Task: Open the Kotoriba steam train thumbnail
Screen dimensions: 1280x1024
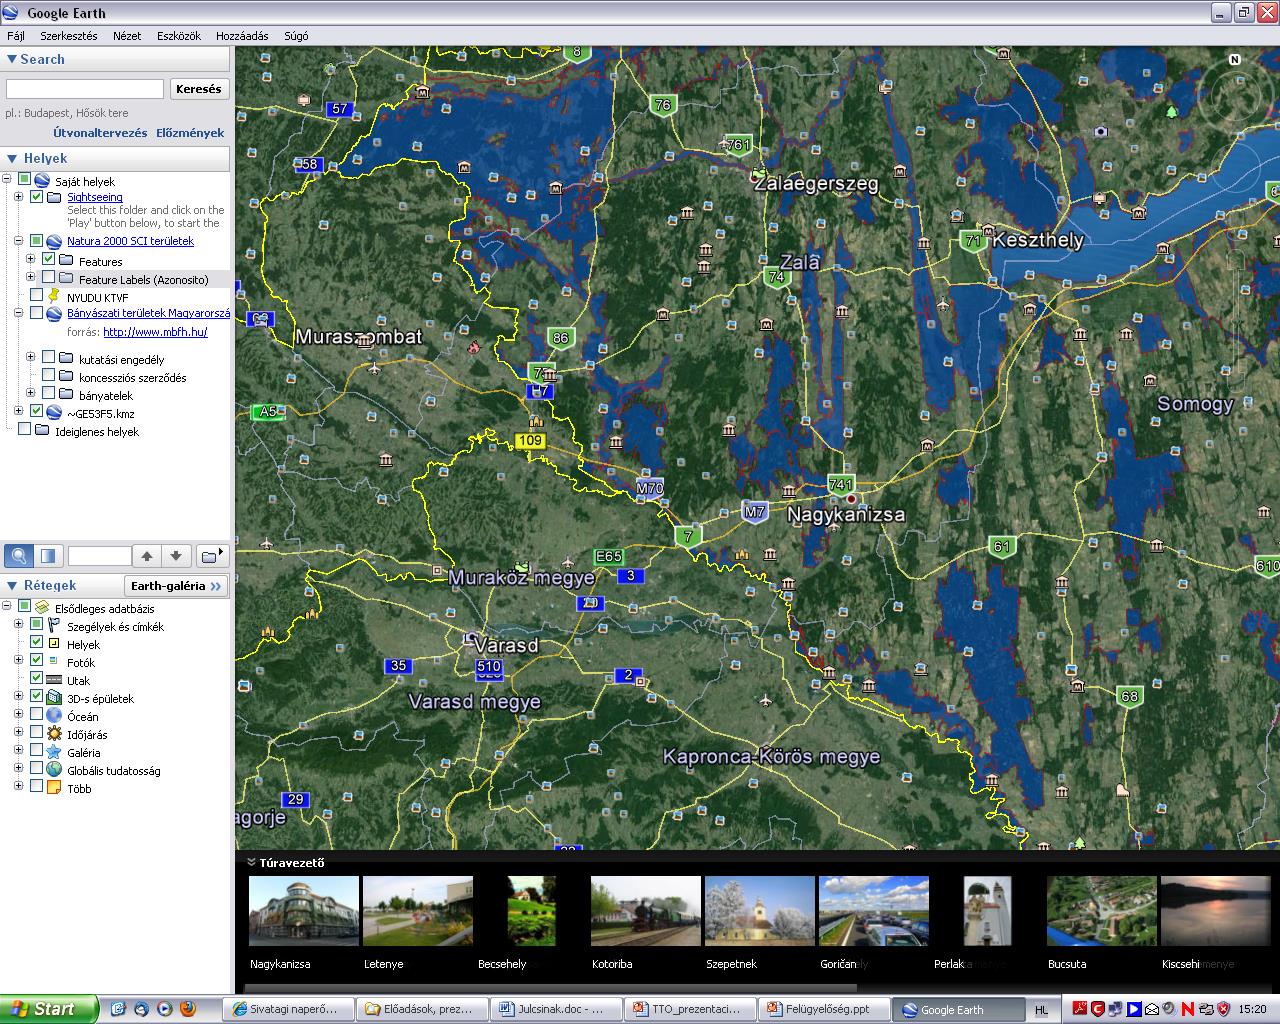Action: (x=646, y=911)
